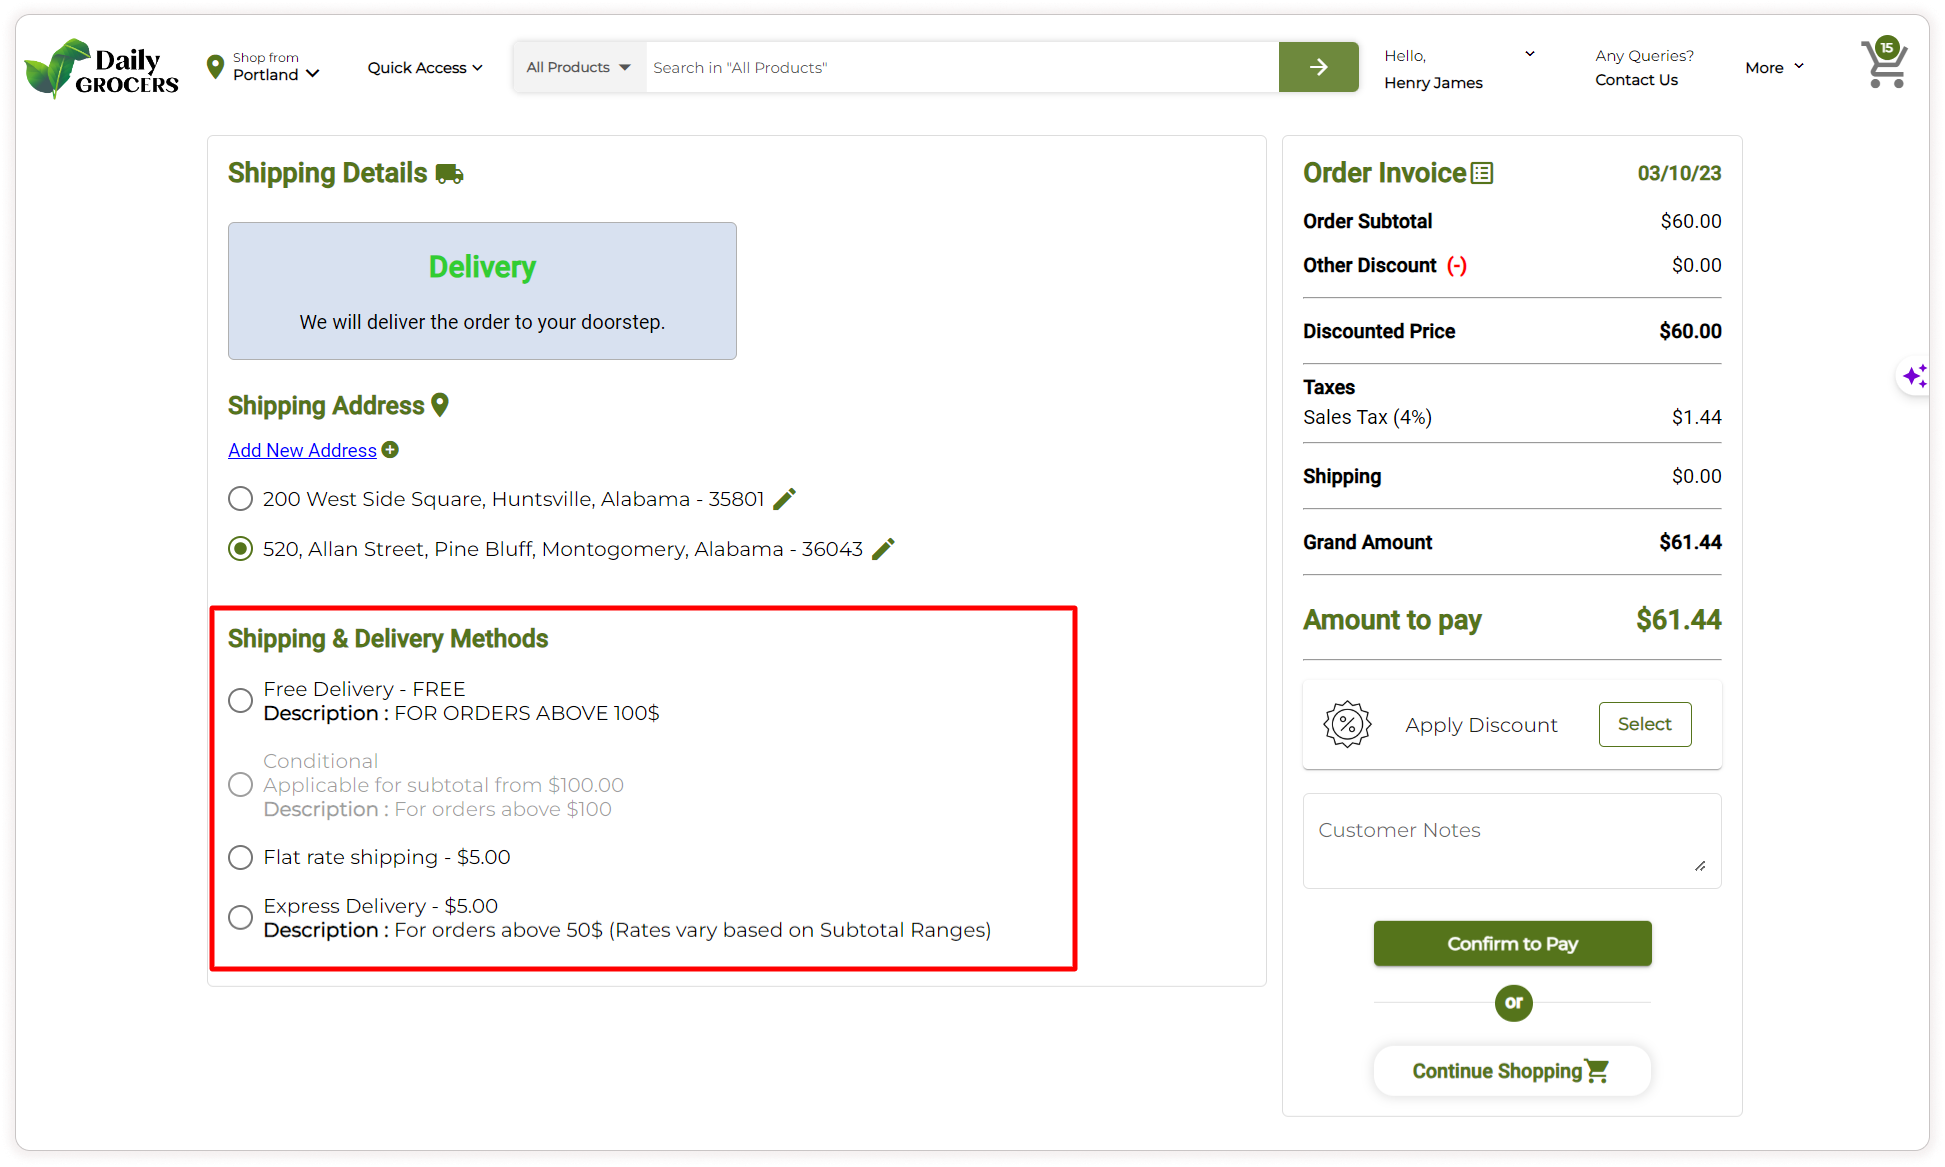Image resolution: width=1945 pixels, height=1167 pixels.
Task: Open the purple sparkle assistant icon
Action: pyautogui.click(x=1914, y=376)
